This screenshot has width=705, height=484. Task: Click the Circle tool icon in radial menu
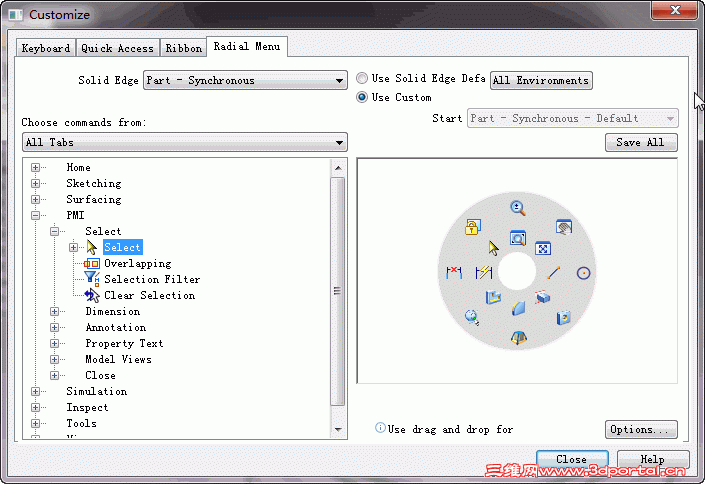(x=583, y=273)
